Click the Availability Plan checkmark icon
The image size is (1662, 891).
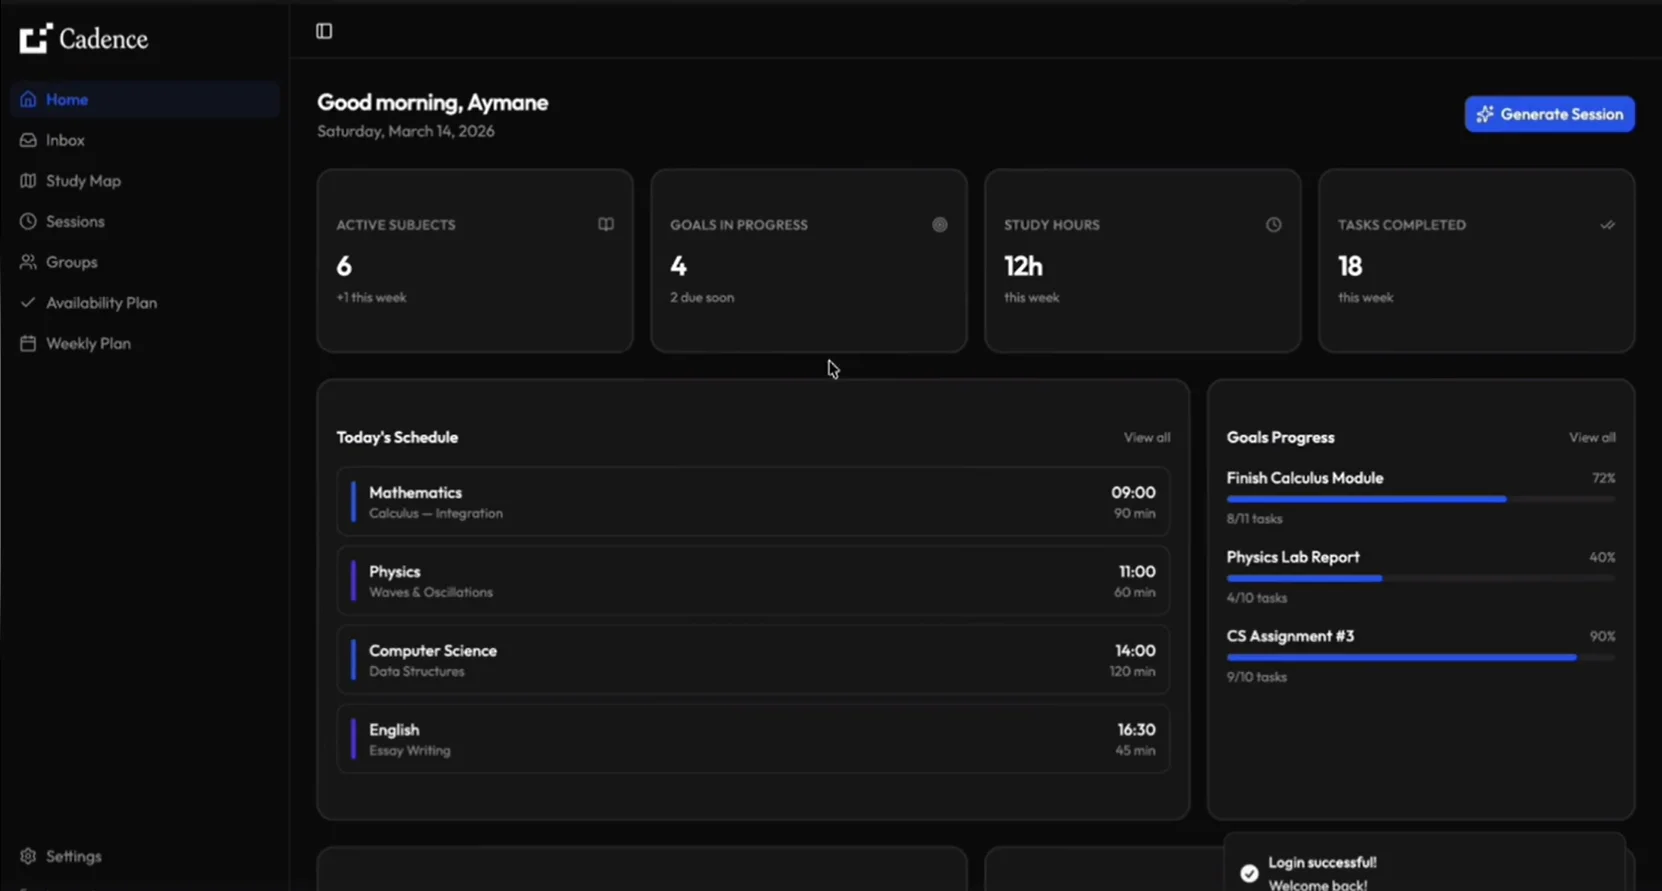[28, 302]
